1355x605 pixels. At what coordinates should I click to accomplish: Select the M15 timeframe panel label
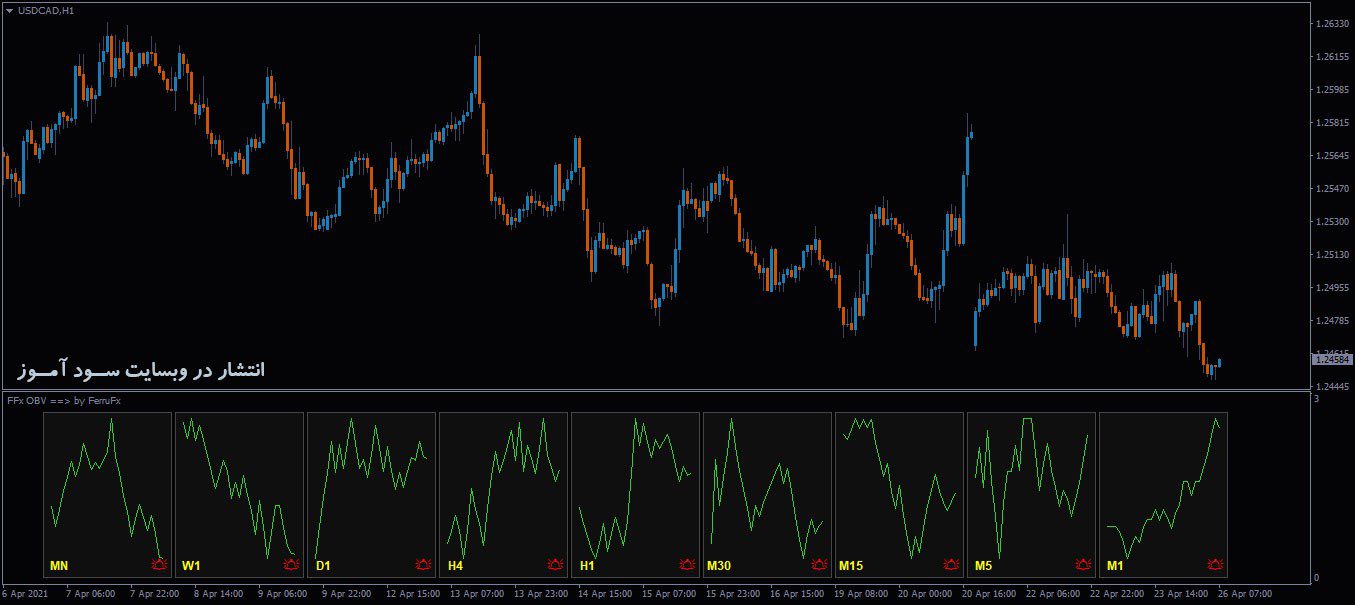[x=853, y=564]
